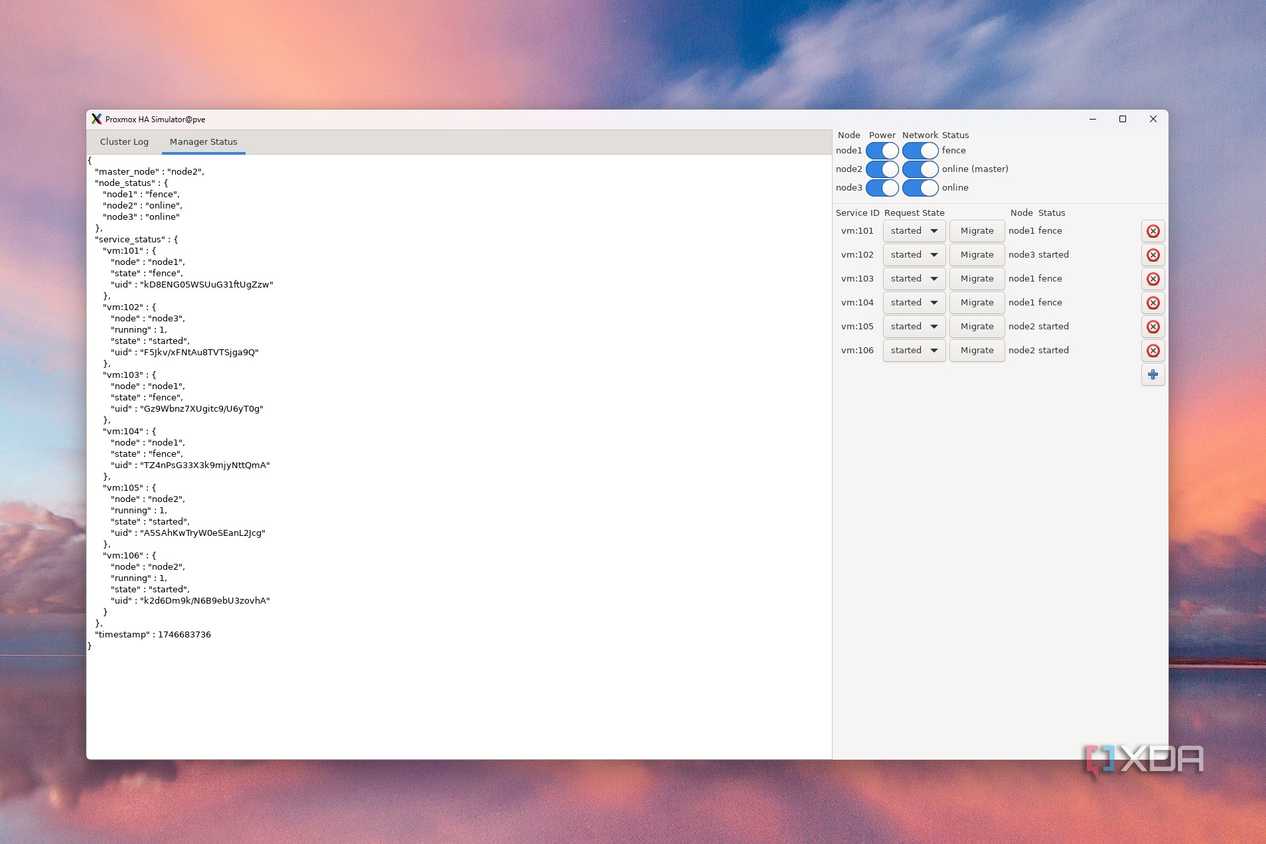The height and width of the screenshot is (844, 1266).
Task: Click the "online (master)" status of node2
Action: pos(975,169)
